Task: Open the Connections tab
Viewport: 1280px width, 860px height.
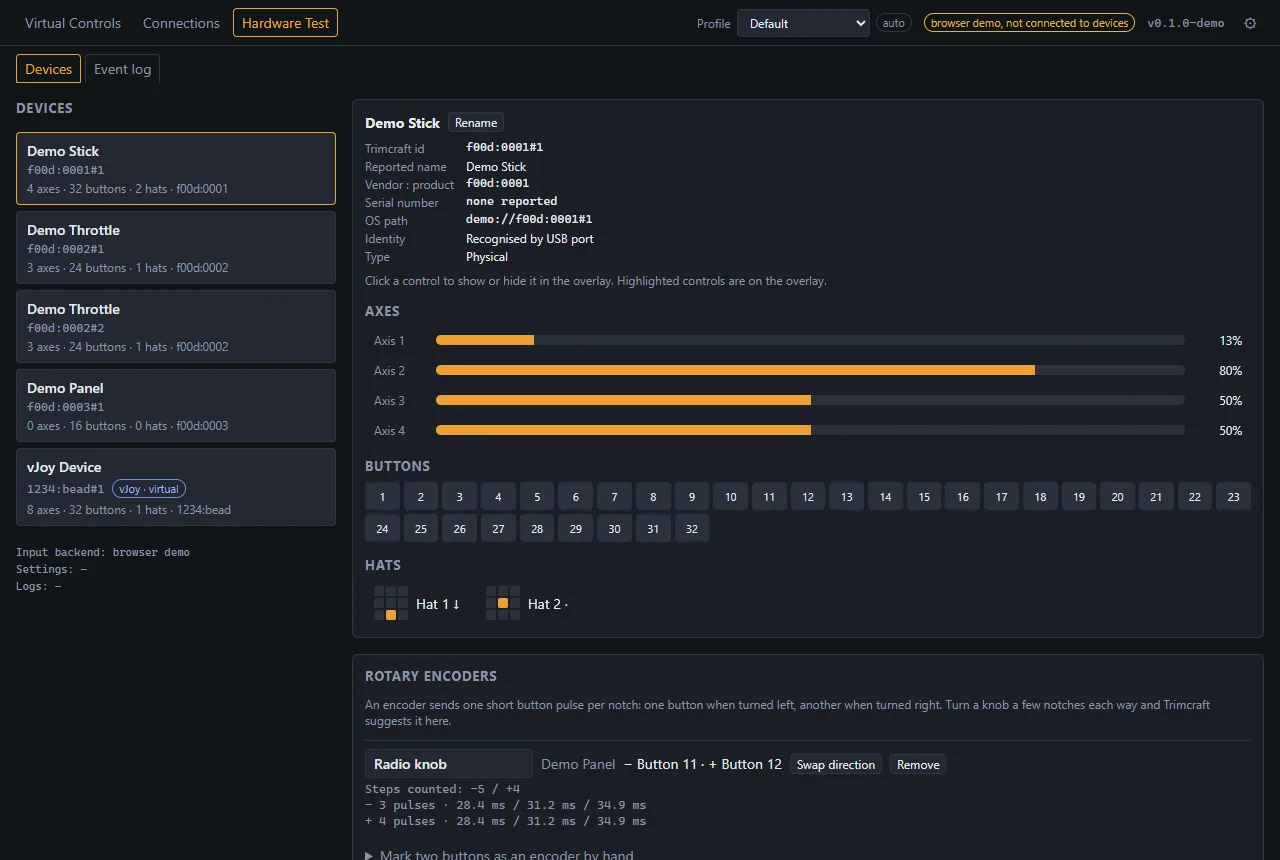Action: tap(181, 23)
